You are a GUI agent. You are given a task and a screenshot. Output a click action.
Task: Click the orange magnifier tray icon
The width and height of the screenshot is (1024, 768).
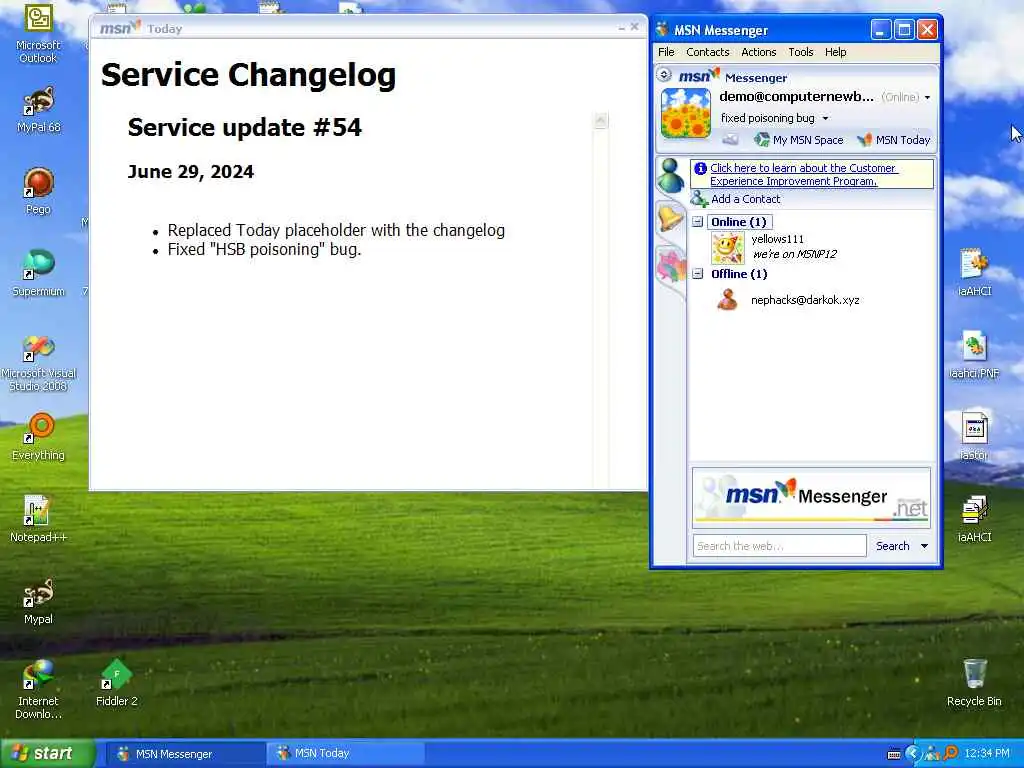[950, 754]
